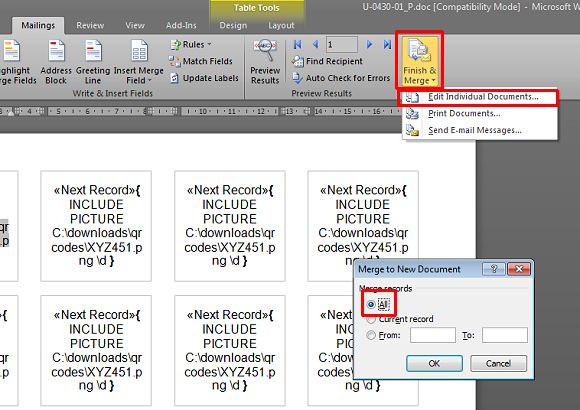Screen dimensions: 580x410
Task: Click the horizontal ruler
Action: (x=200, y=111)
